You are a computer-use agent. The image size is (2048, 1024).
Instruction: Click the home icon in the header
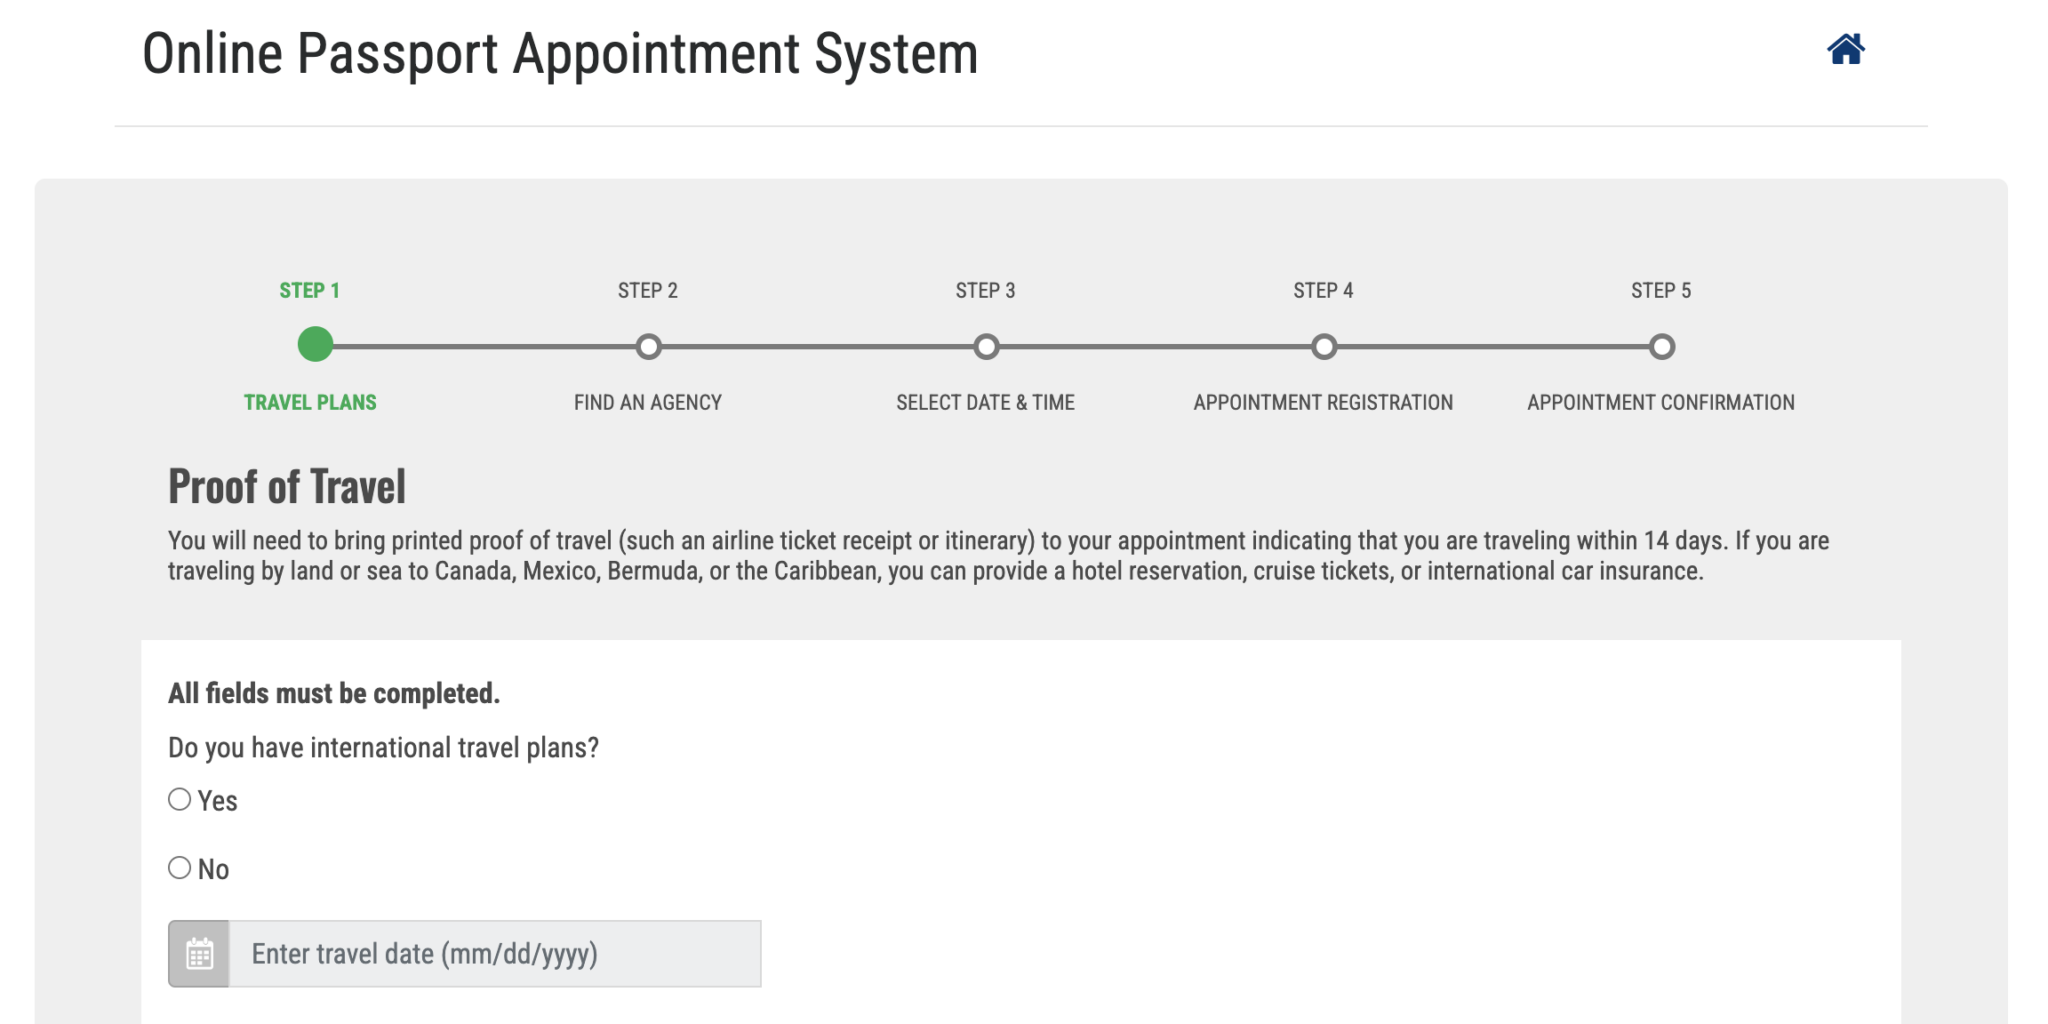[x=1845, y=50]
